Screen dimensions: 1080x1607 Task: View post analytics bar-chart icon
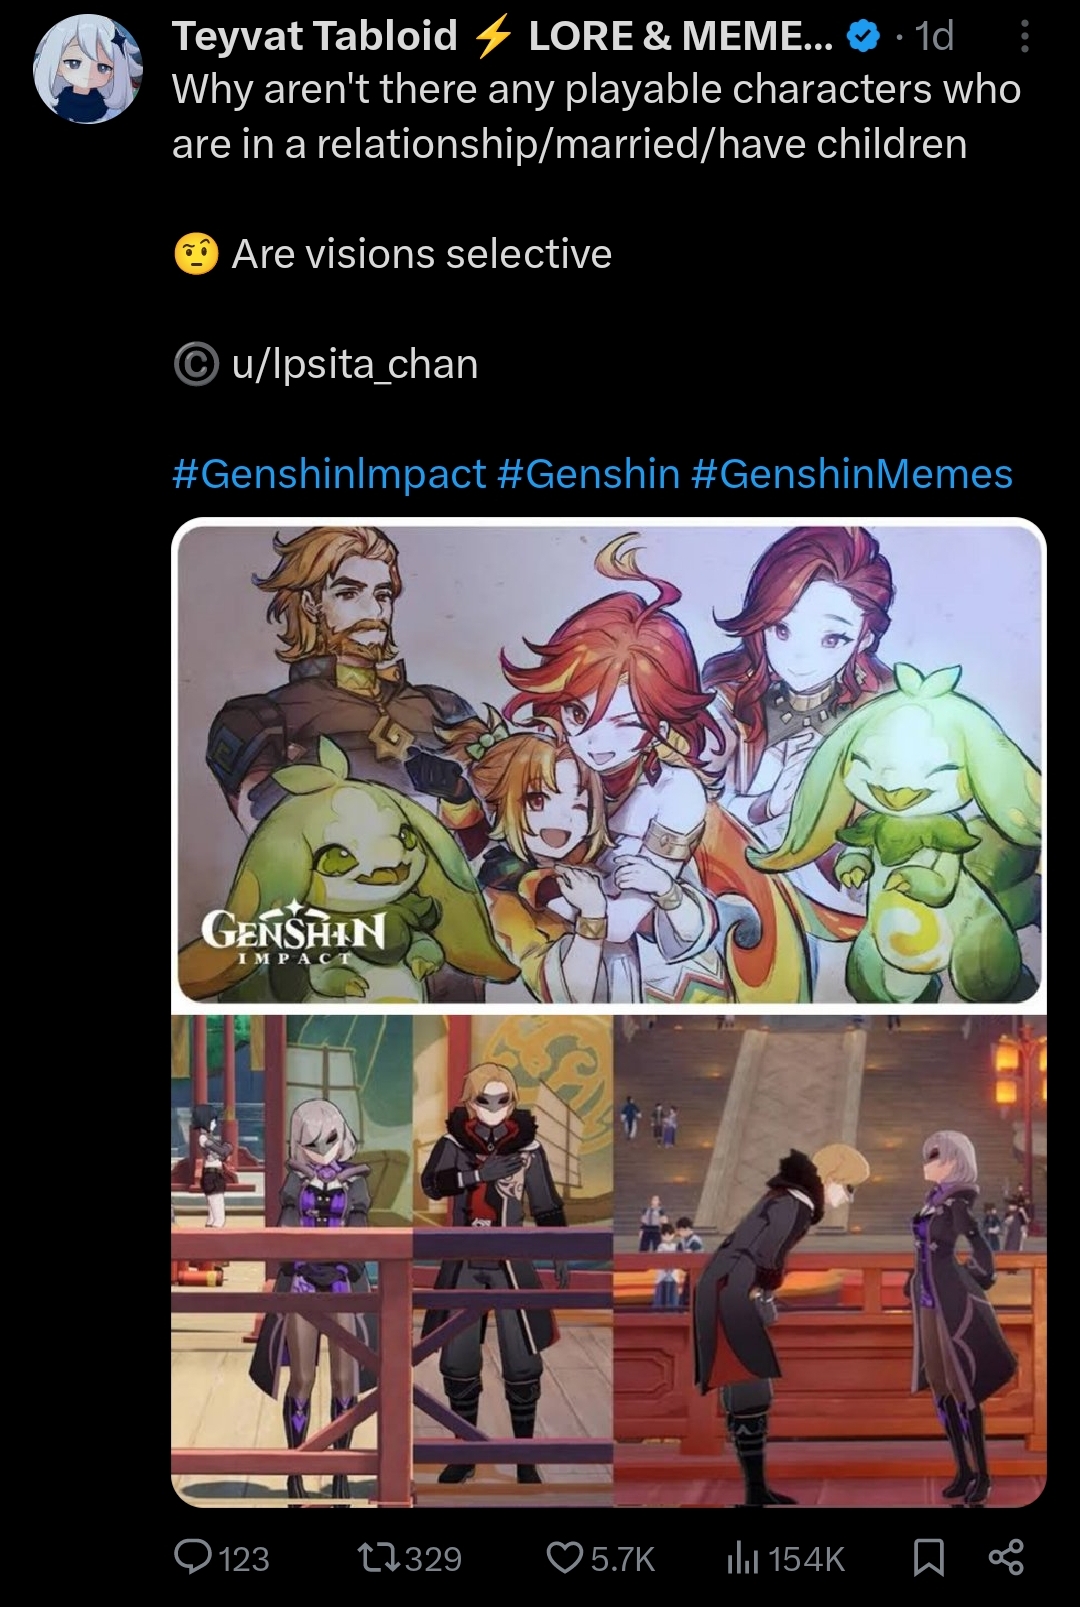(743, 1557)
